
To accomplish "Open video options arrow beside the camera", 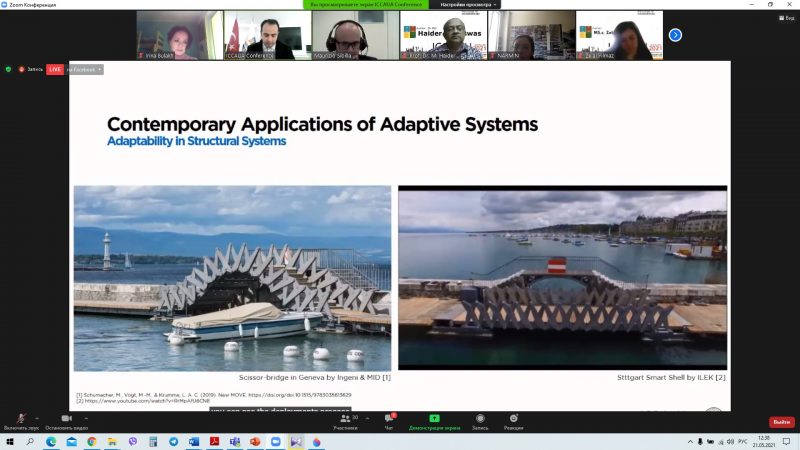I will pyautogui.click(x=86, y=418).
